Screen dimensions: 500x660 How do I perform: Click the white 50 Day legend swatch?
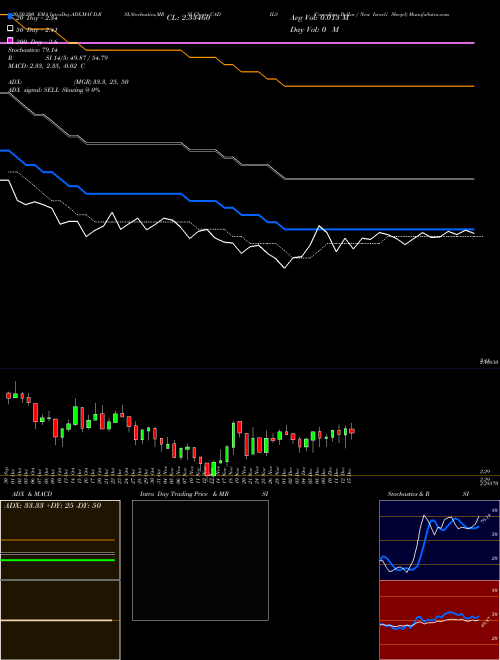(10, 29)
